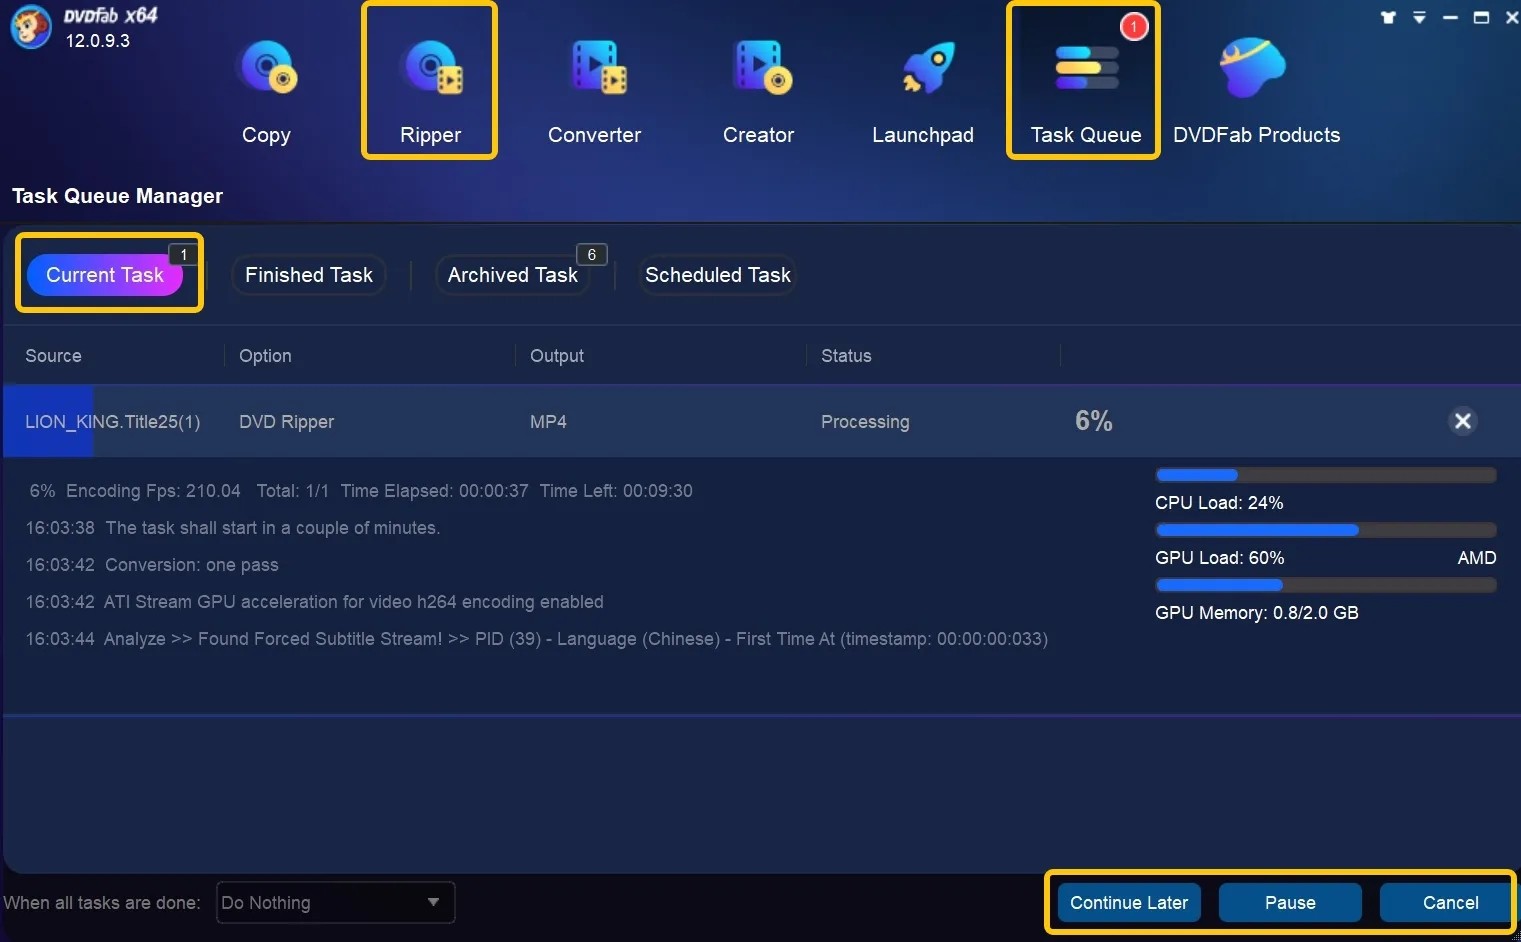The height and width of the screenshot is (942, 1521).
Task: Click the Forced Subtitle Stream log line
Action: 537,639
